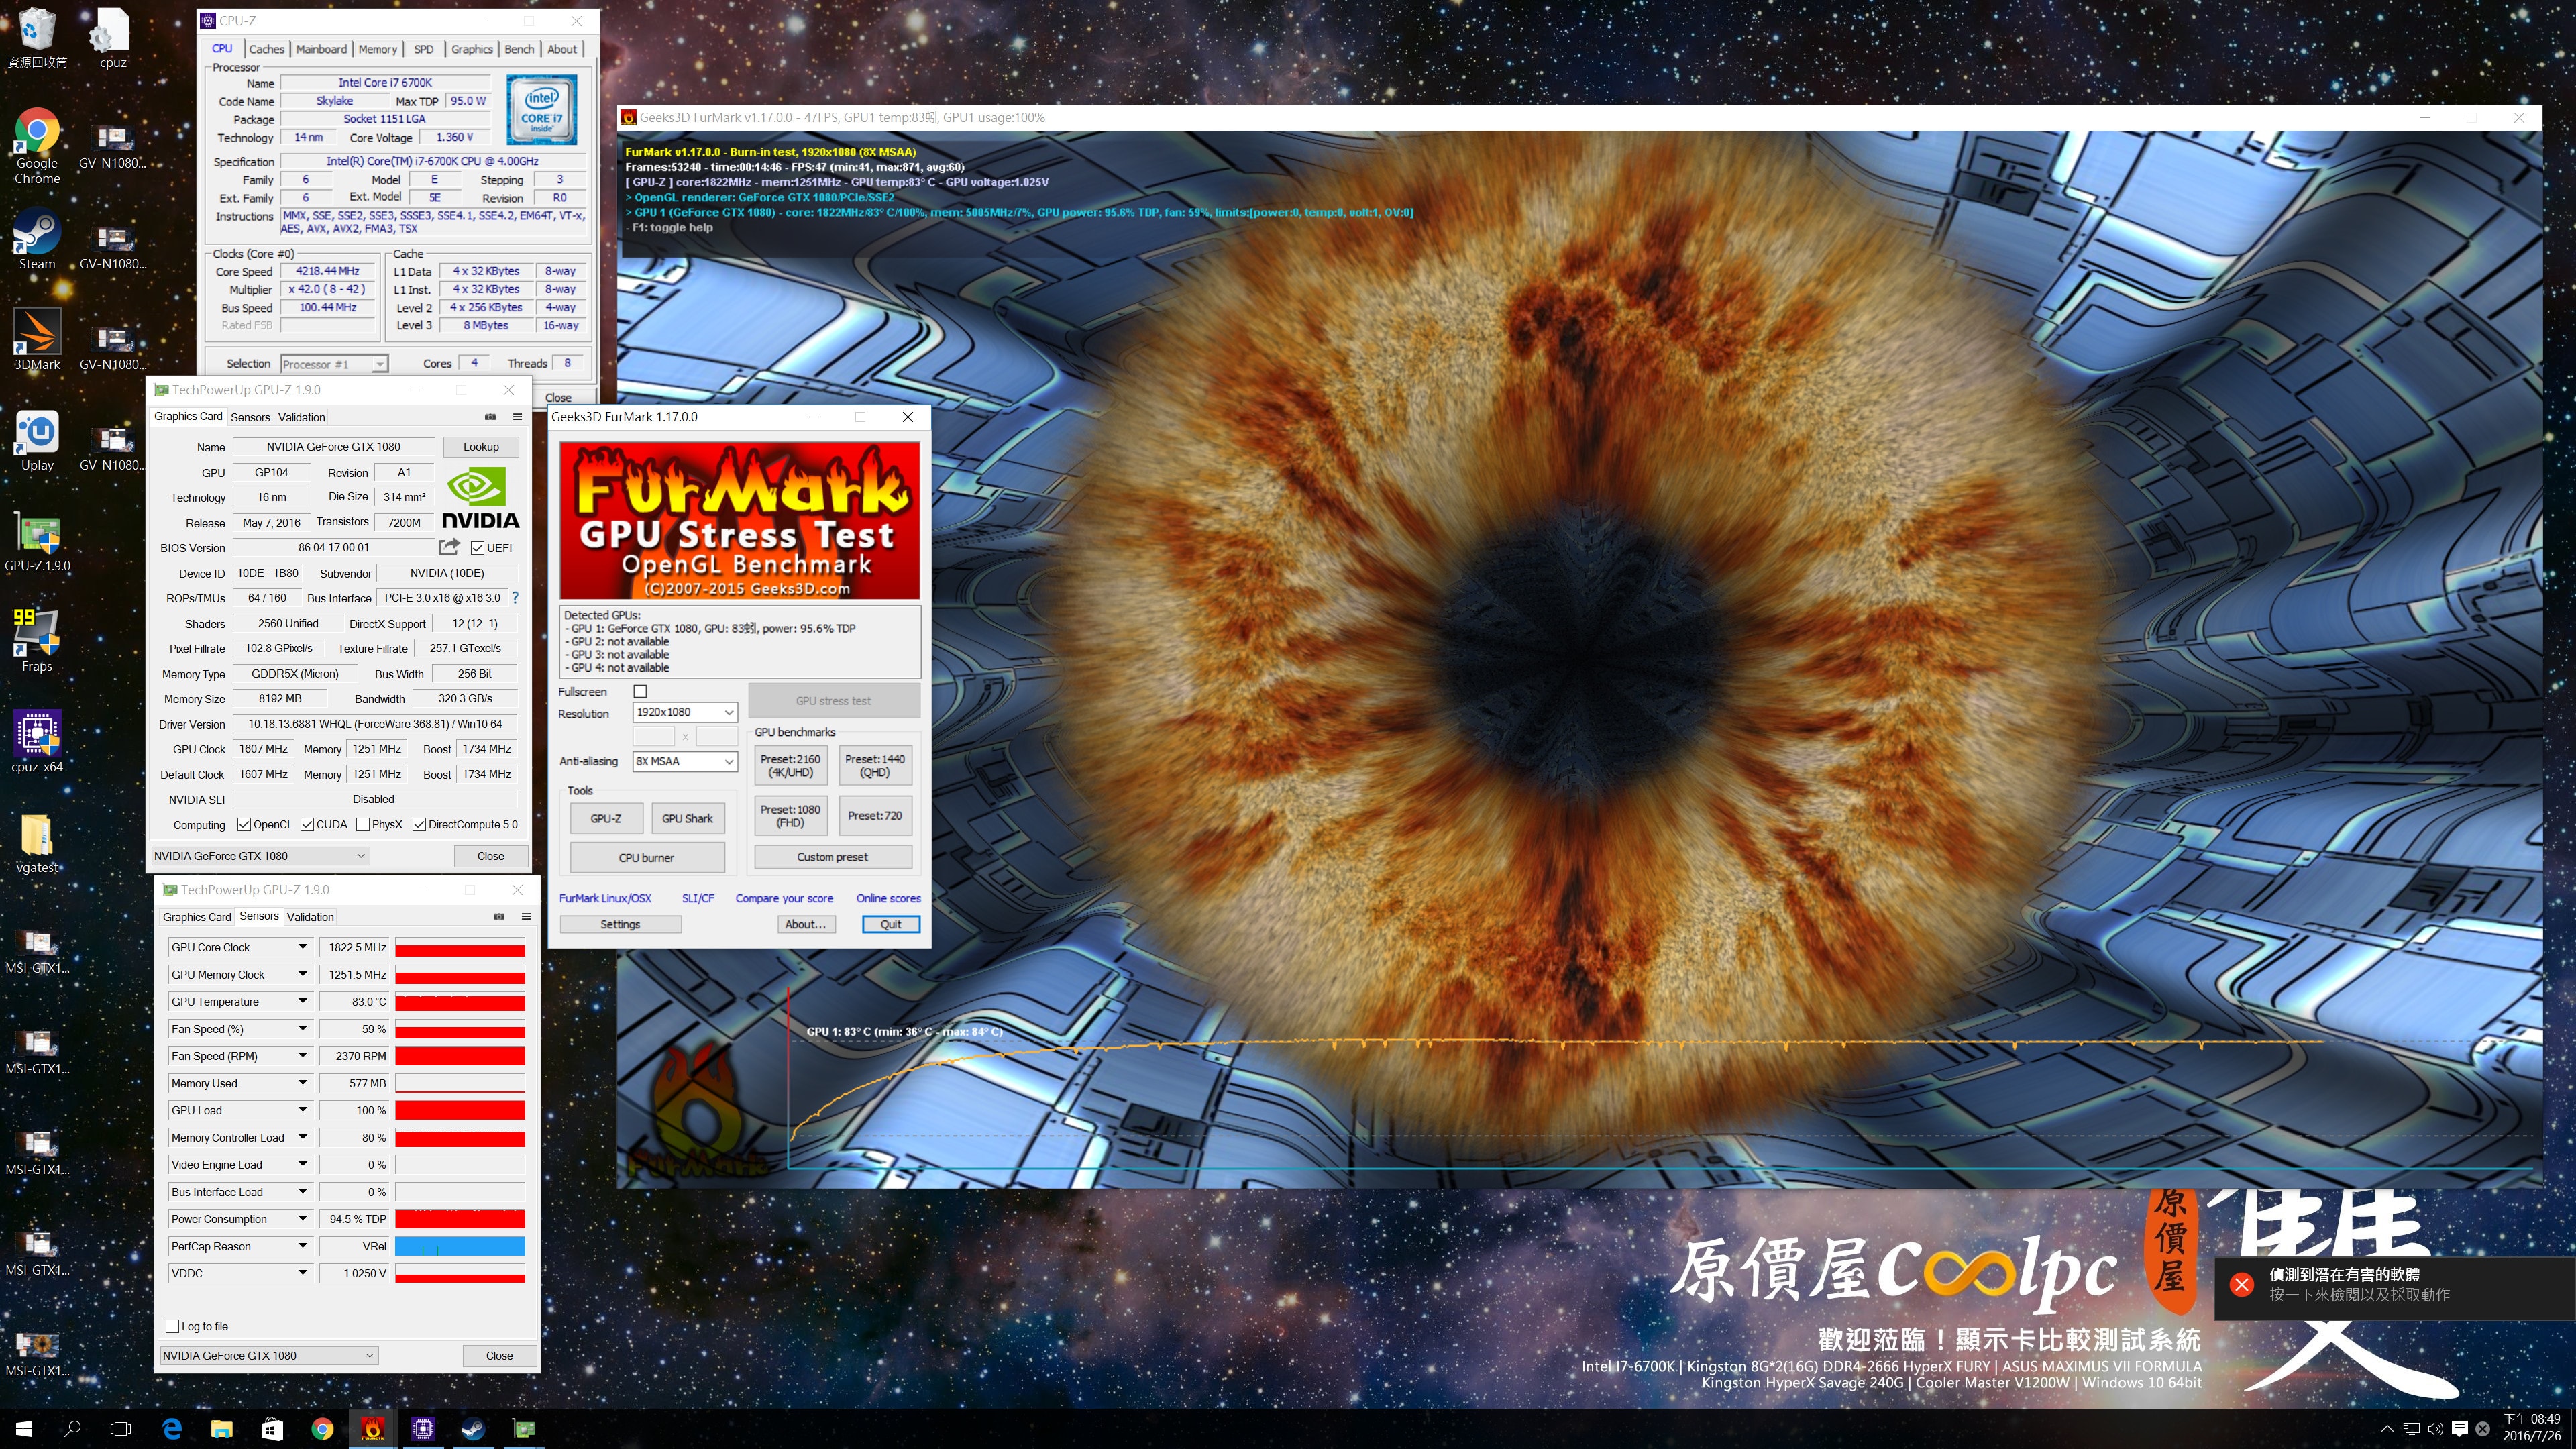Toggle the CUDA checkbox
Viewport: 2576px width, 1449px height.
tap(307, 825)
